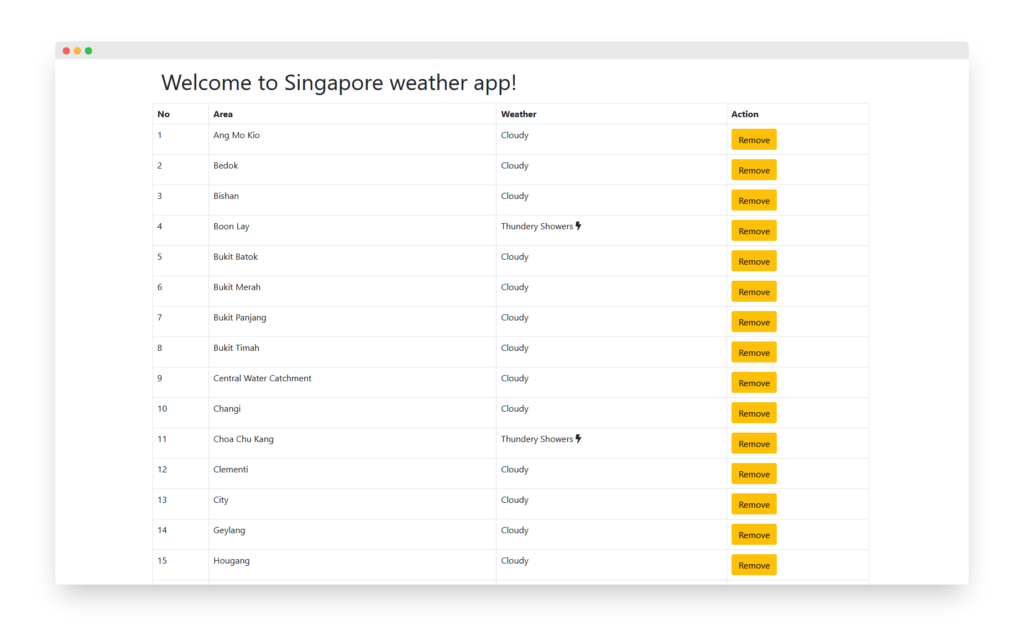Remove the Choa Chu Kang row
Viewport: 1024px width, 626px height.
[x=754, y=443]
